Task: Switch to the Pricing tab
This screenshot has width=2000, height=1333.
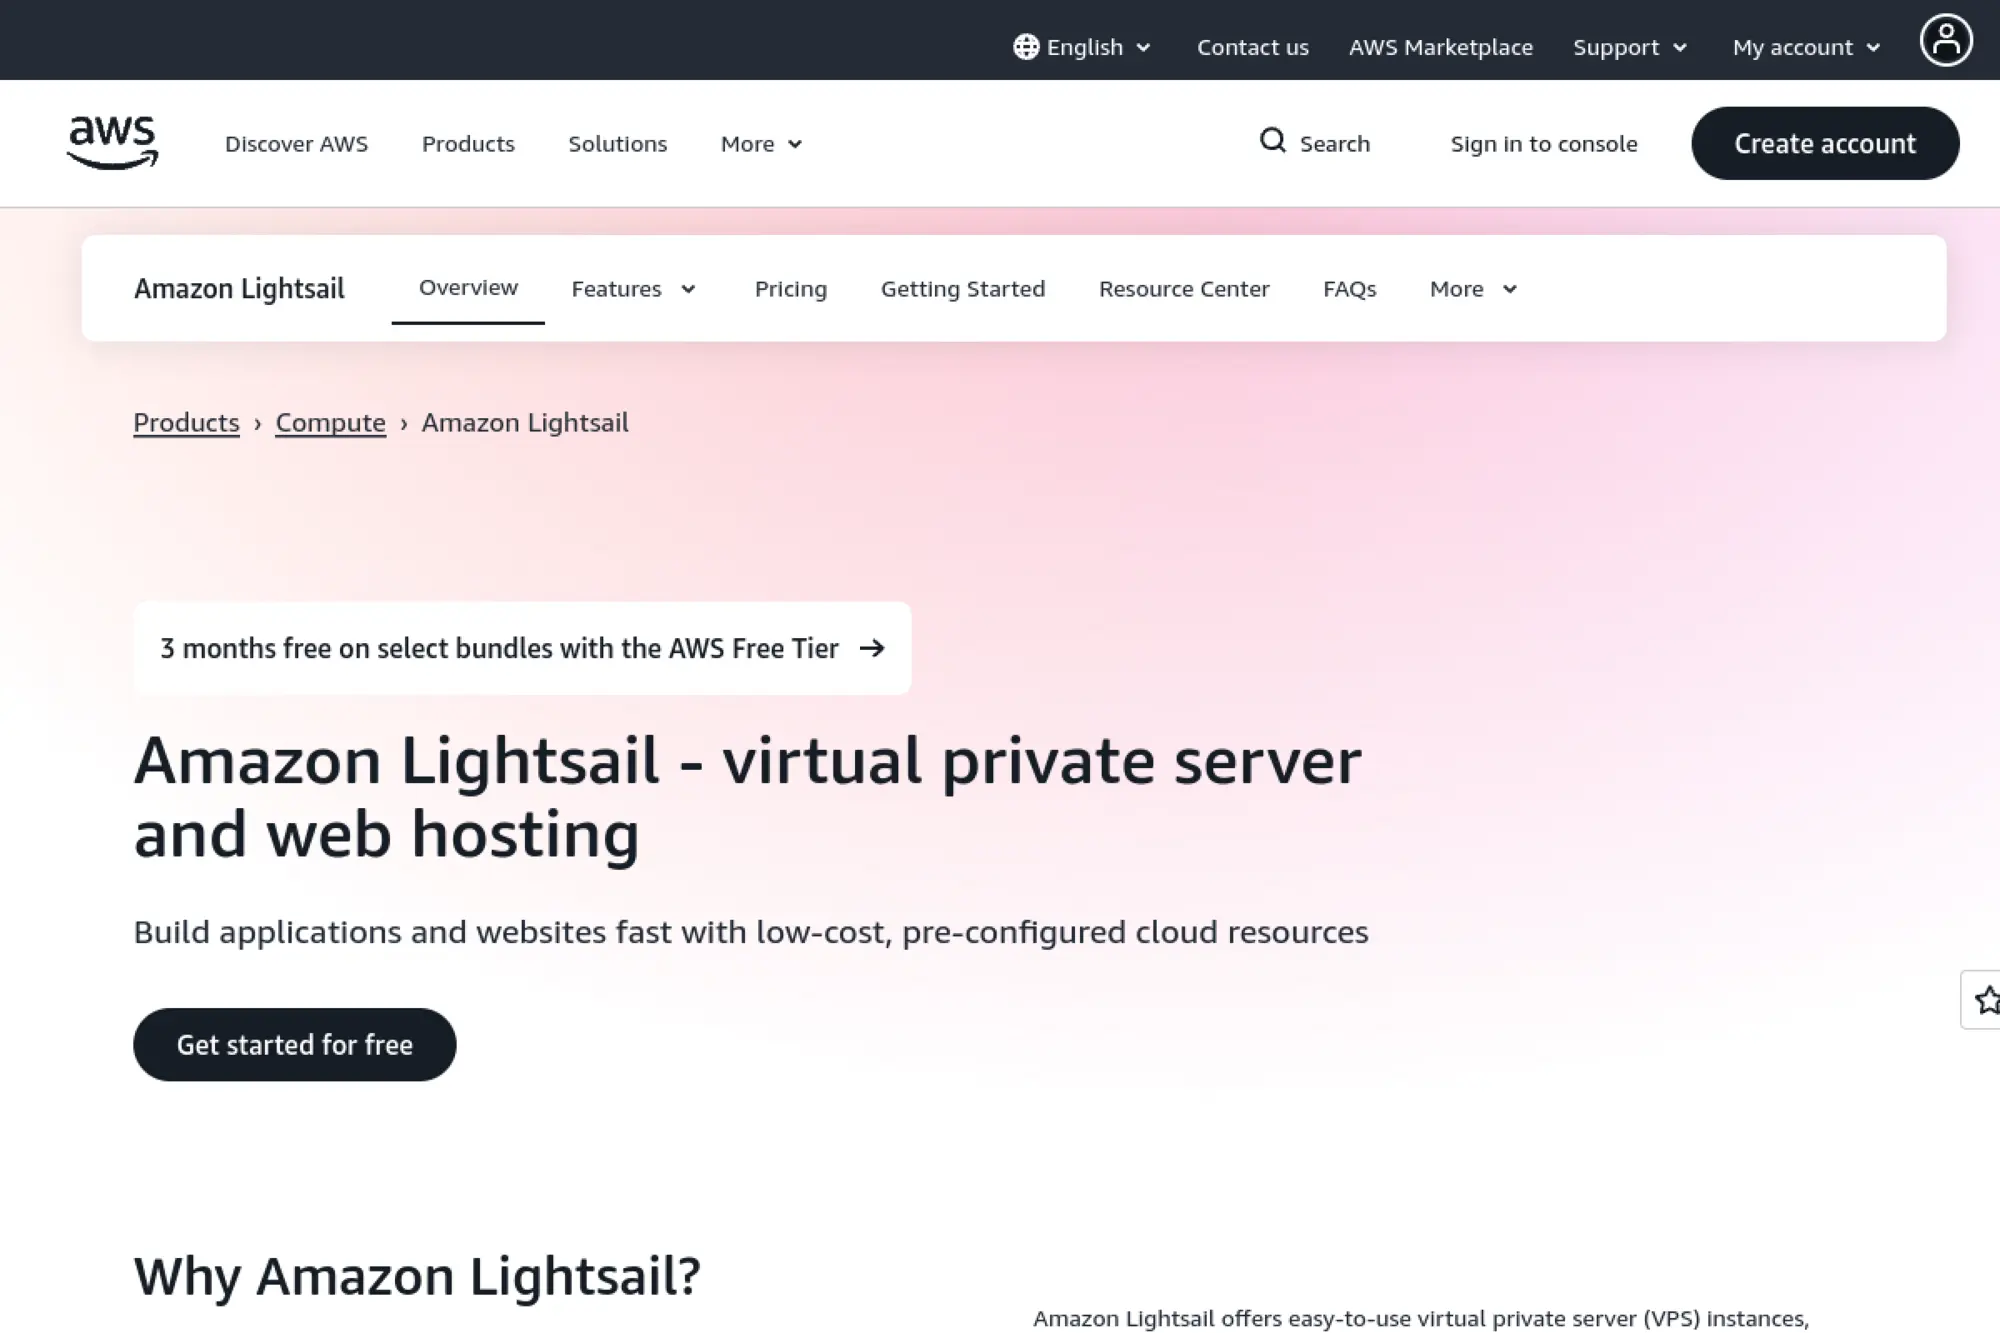Action: (790, 289)
